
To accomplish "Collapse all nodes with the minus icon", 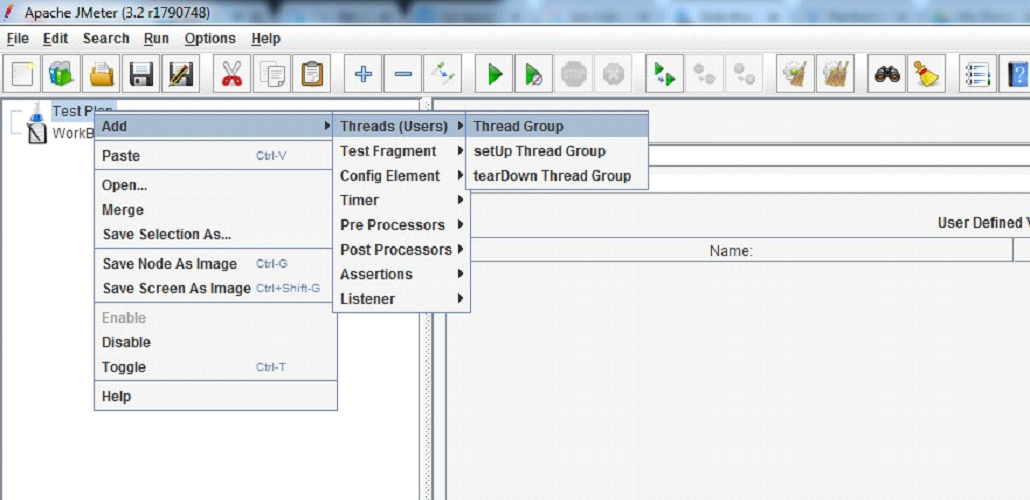I will point(403,74).
